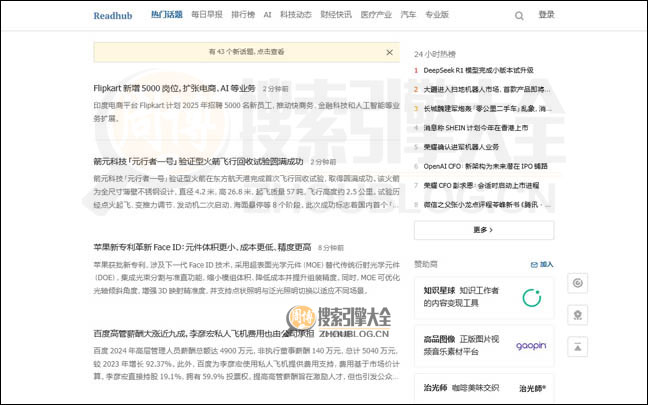
Task: Open the Apple Face ID patent headline
Action: [202, 248]
